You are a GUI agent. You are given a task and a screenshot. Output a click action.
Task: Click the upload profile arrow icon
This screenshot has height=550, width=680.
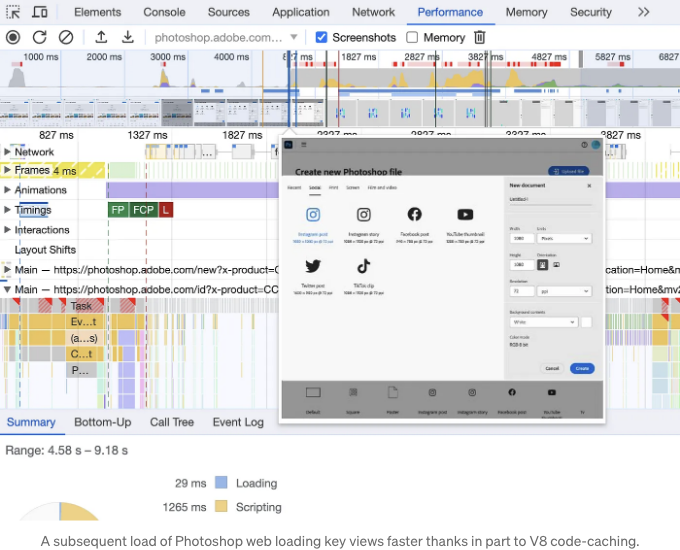pyautogui.click(x=101, y=37)
